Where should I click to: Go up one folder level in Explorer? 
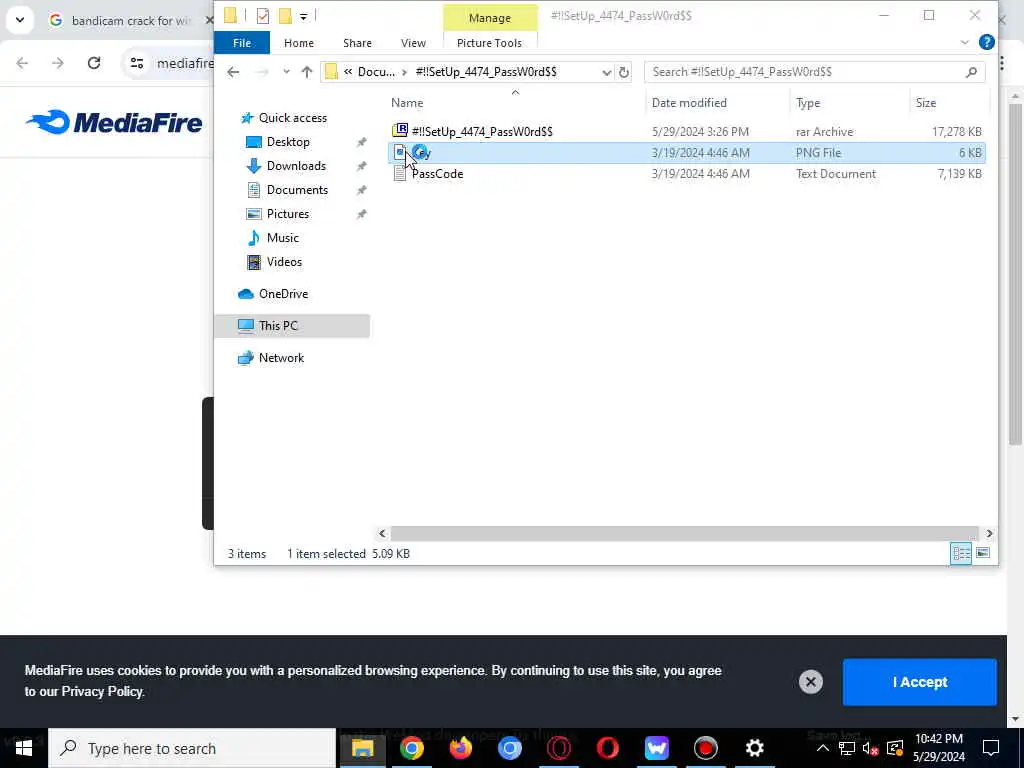click(x=307, y=72)
